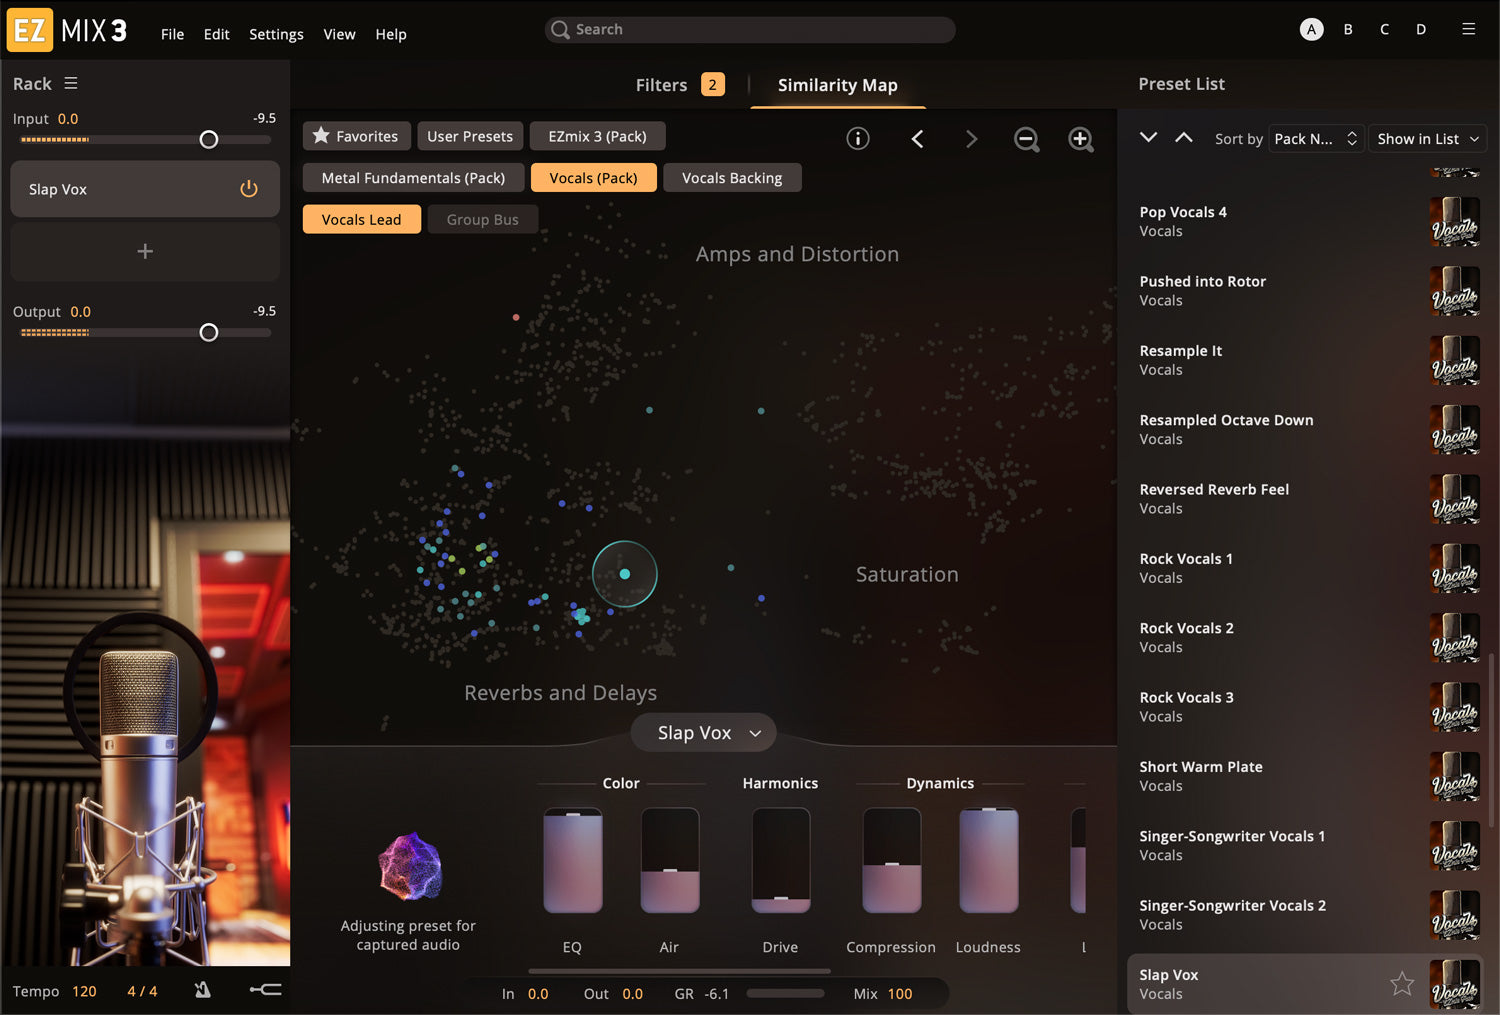Click the macro controls horizontal scrollbar
The width and height of the screenshot is (1500, 1015).
(x=679, y=970)
